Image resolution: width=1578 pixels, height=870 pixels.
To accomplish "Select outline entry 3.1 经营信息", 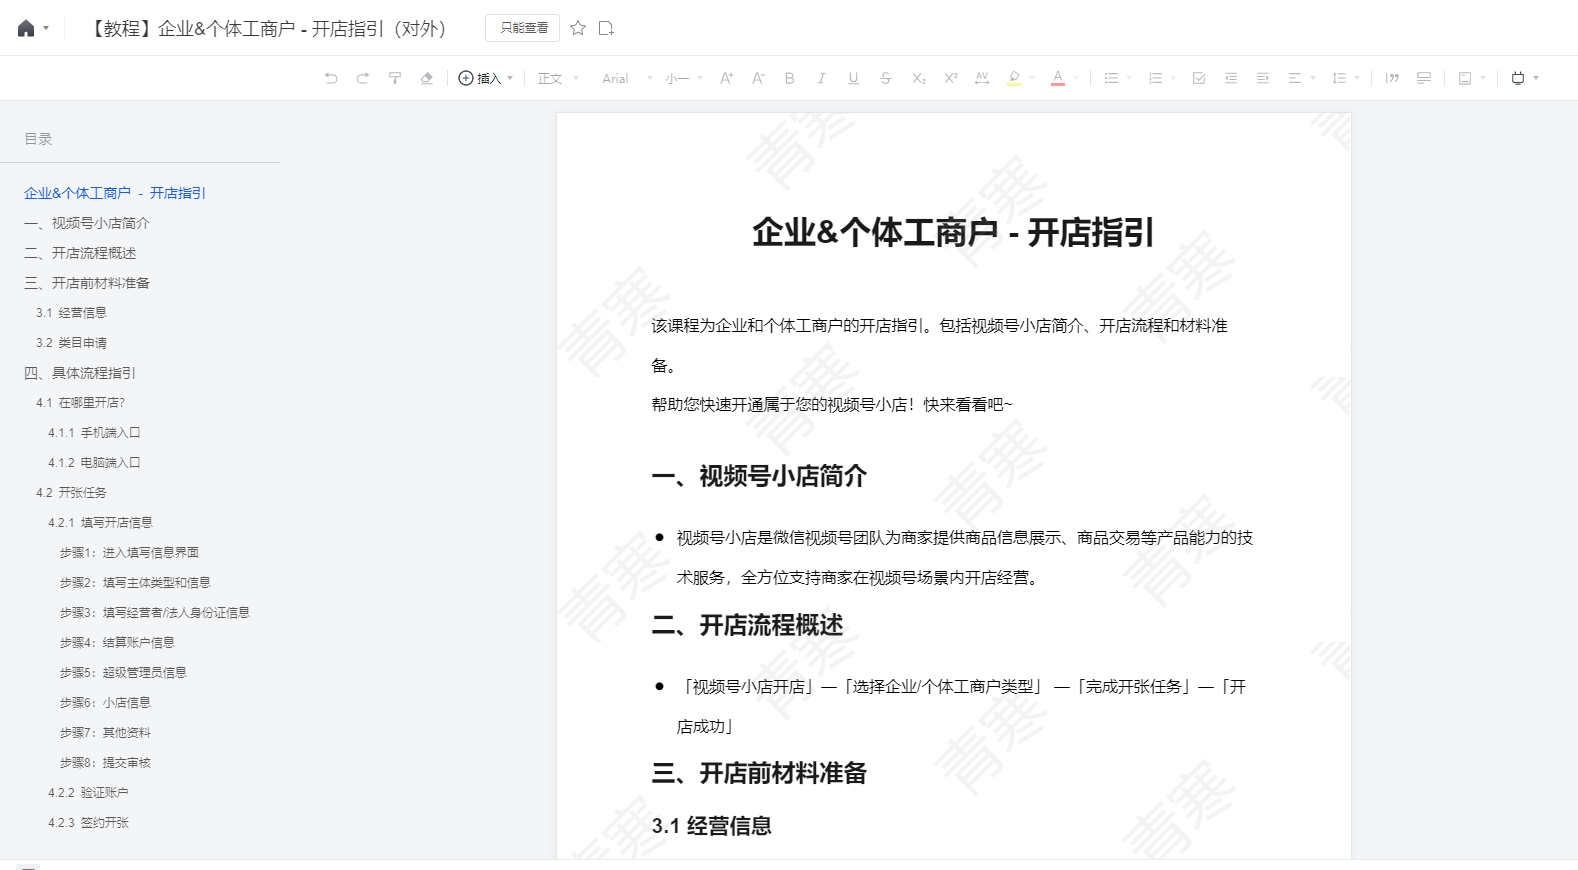I will tap(71, 313).
